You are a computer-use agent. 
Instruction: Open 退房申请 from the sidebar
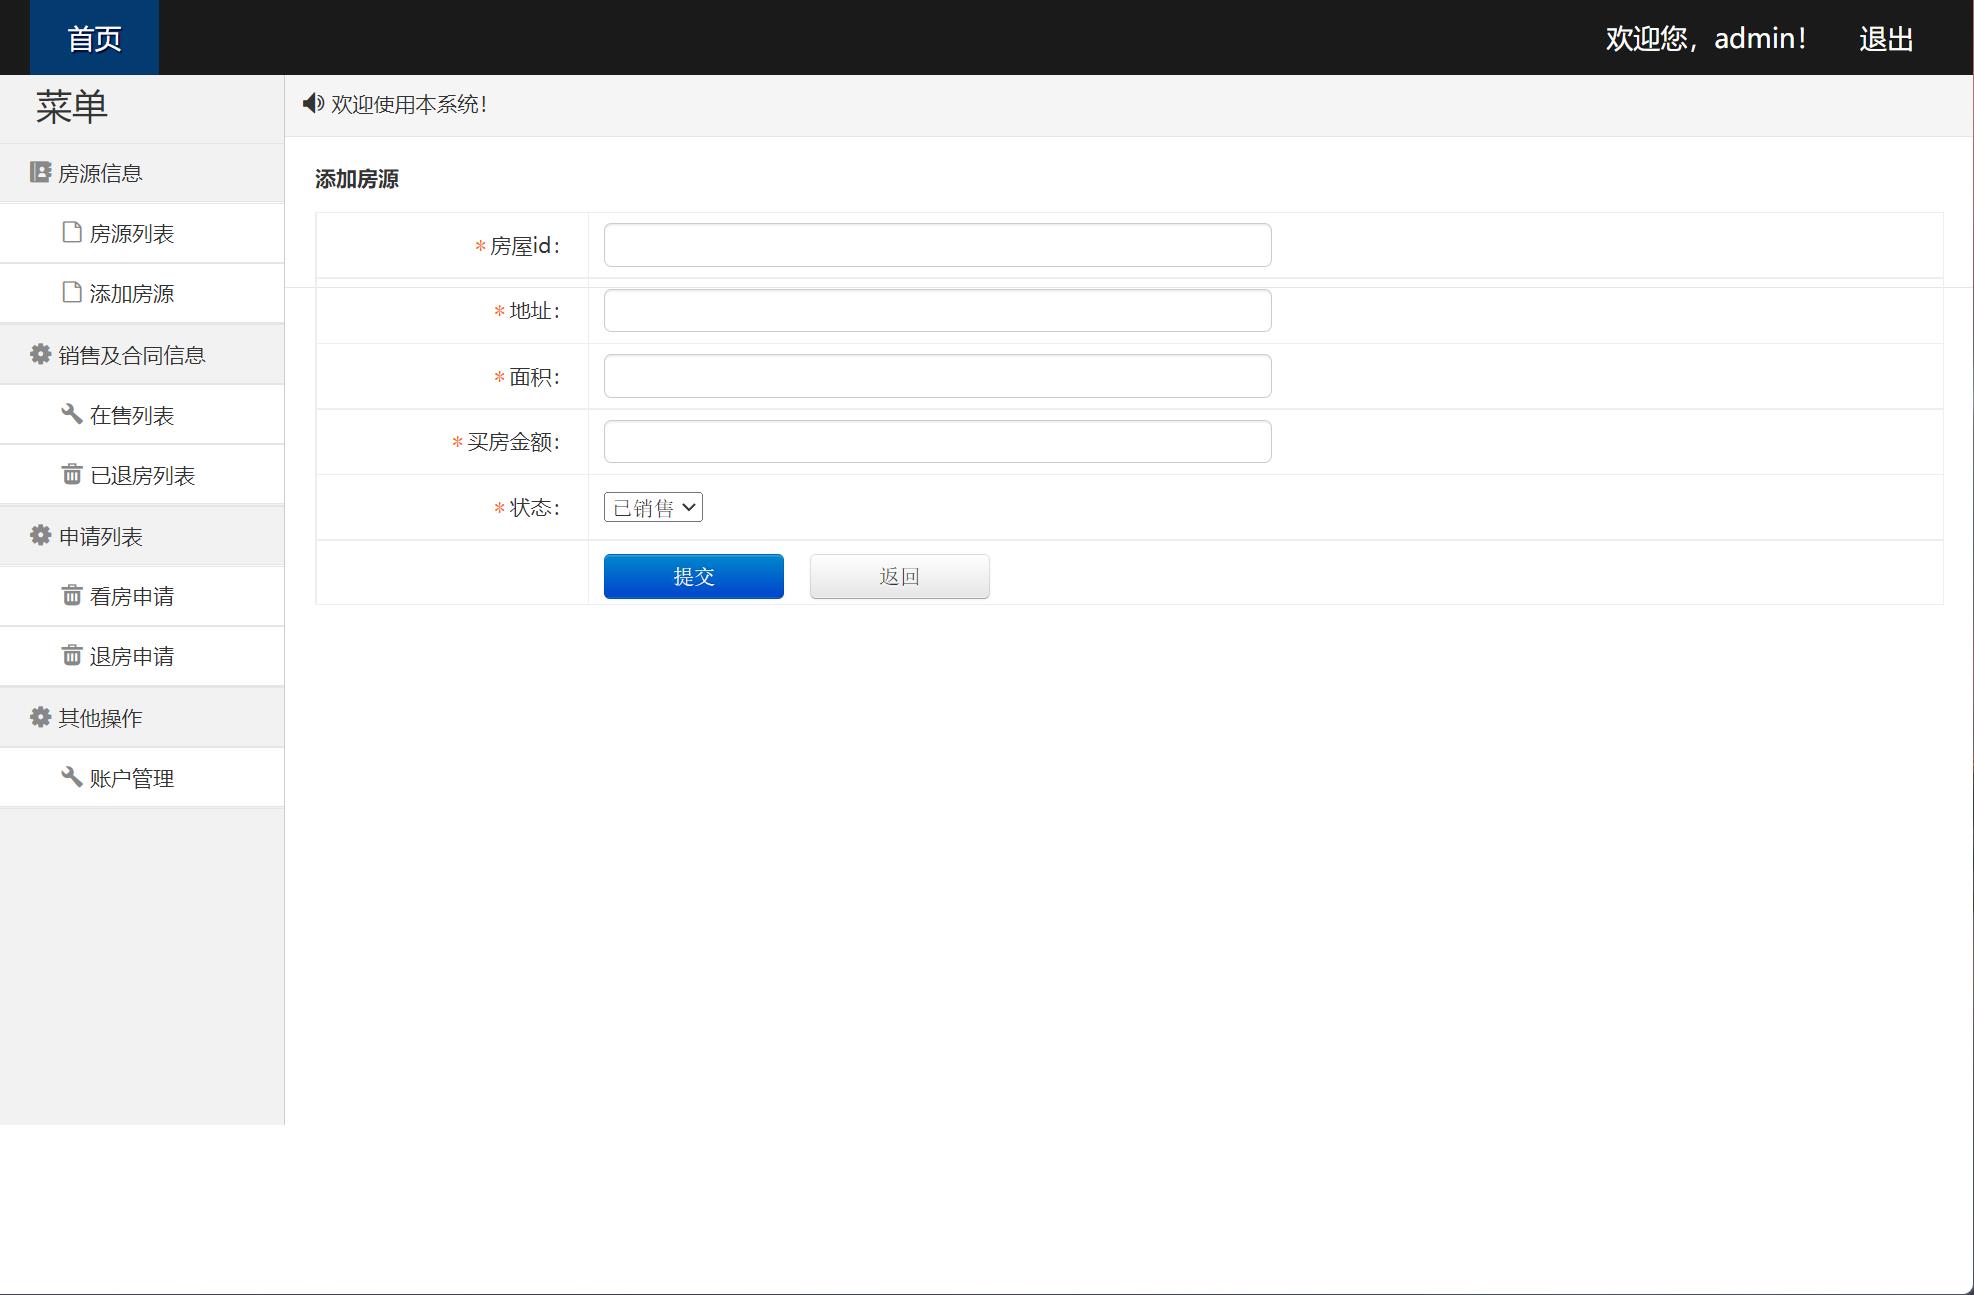pyautogui.click(x=131, y=657)
